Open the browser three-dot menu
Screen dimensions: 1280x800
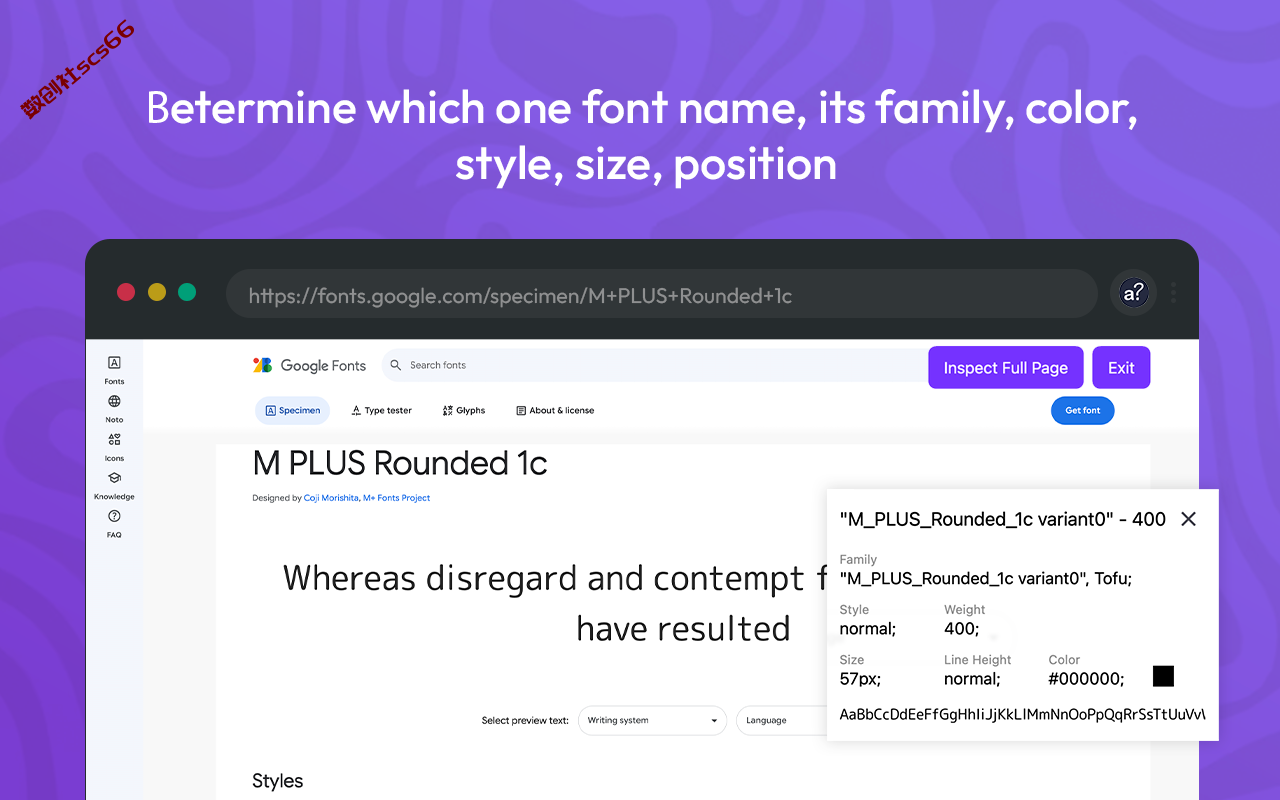coord(1173,293)
